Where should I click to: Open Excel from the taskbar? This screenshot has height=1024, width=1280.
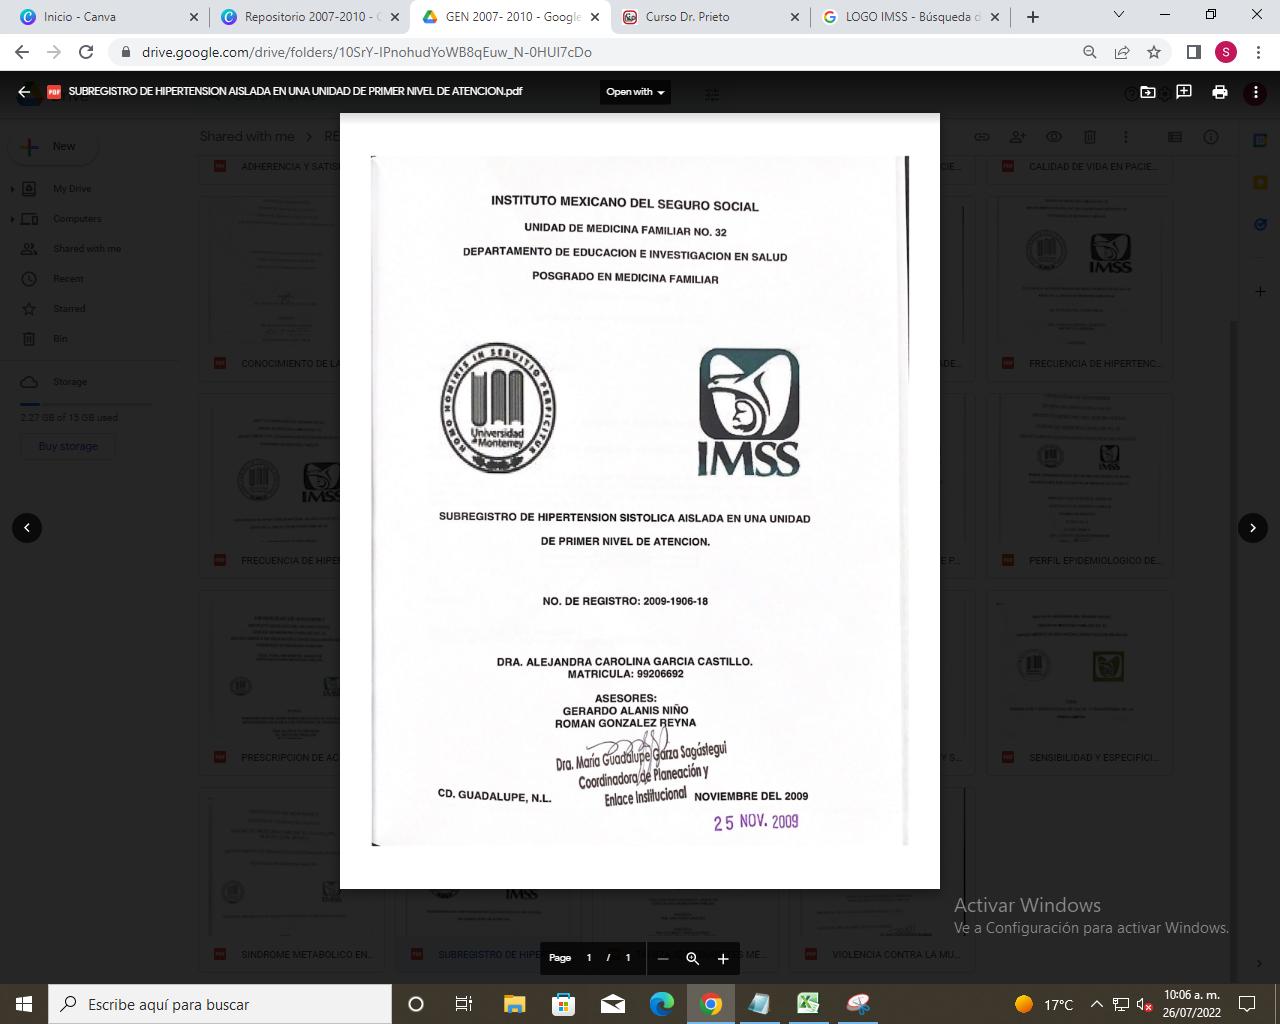point(808,1004)
